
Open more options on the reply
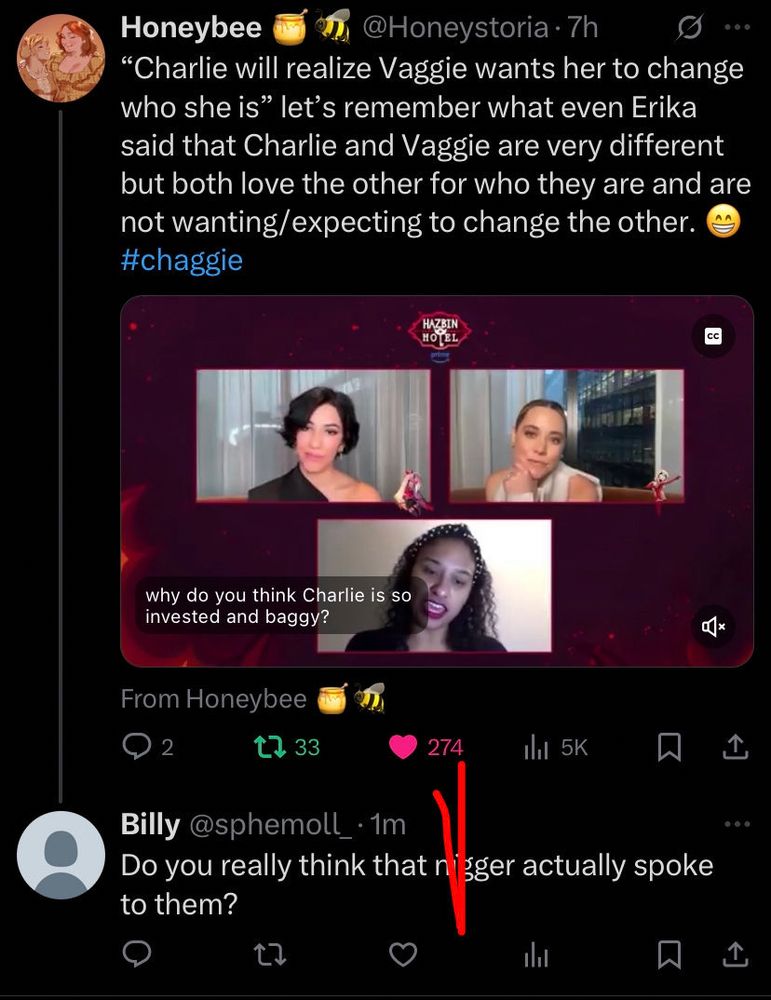pyautogui.click(x=736, y=824)
